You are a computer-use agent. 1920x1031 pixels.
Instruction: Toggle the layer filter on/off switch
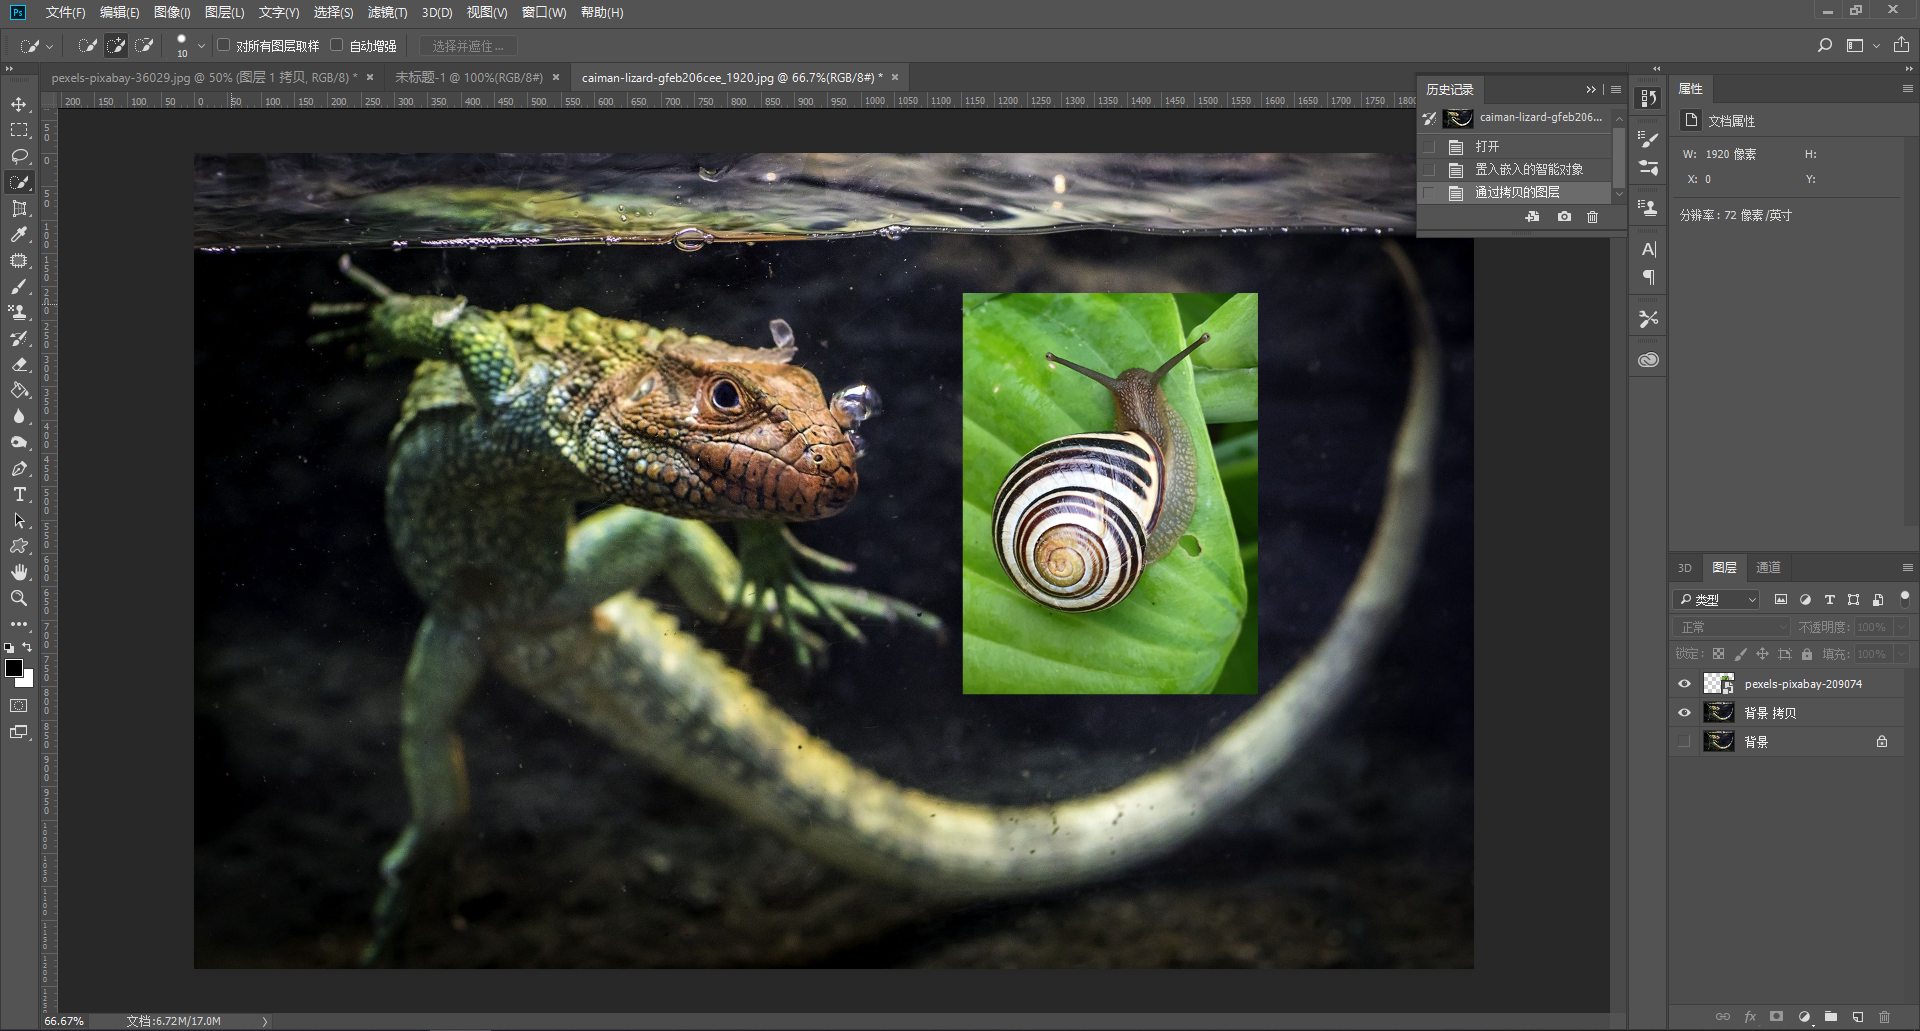tap(1905, 599)
